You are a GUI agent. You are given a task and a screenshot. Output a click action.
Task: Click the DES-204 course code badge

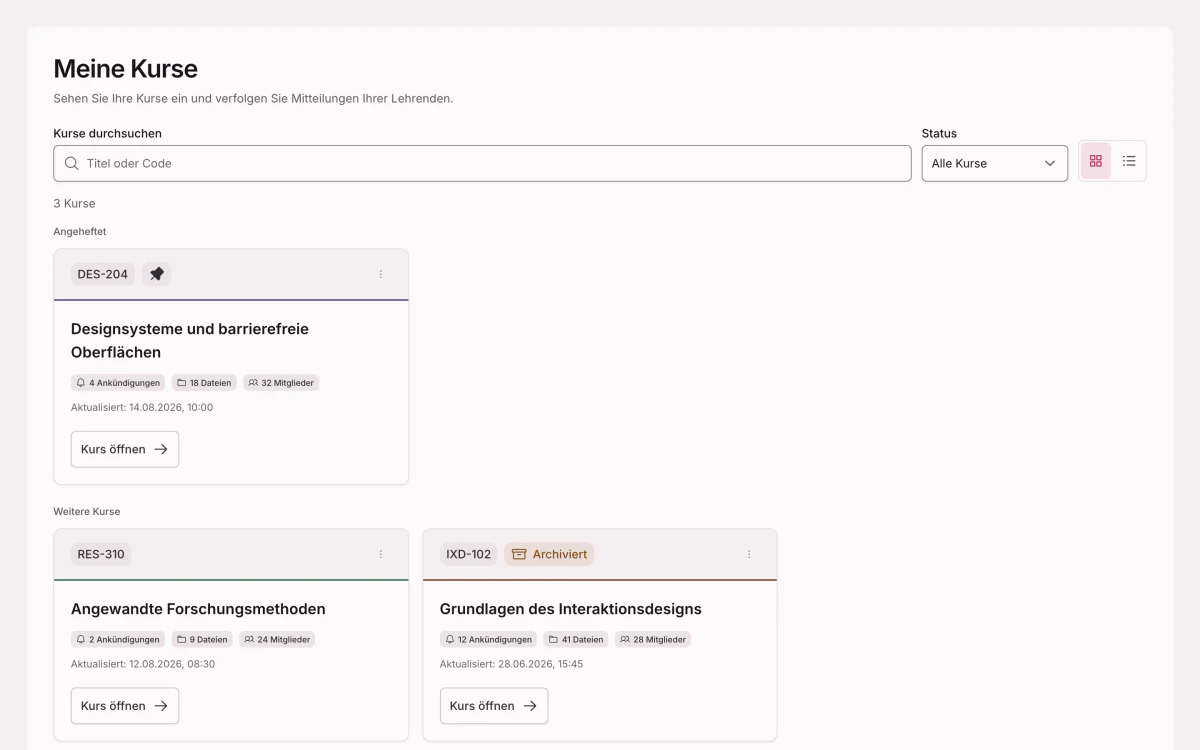coord(103,274)
